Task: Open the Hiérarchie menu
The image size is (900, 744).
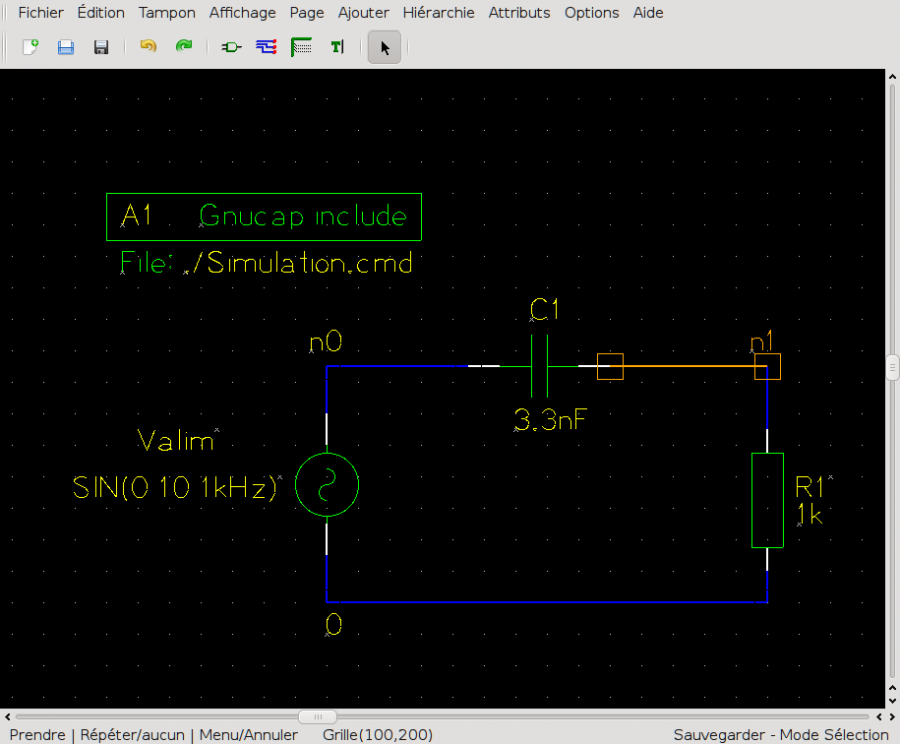Action: pos(439,13)
